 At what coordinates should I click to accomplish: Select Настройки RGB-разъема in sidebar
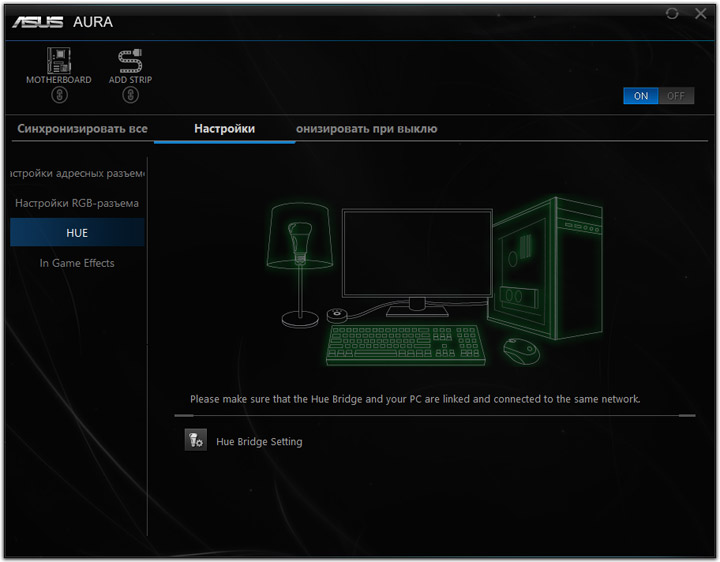77,203
